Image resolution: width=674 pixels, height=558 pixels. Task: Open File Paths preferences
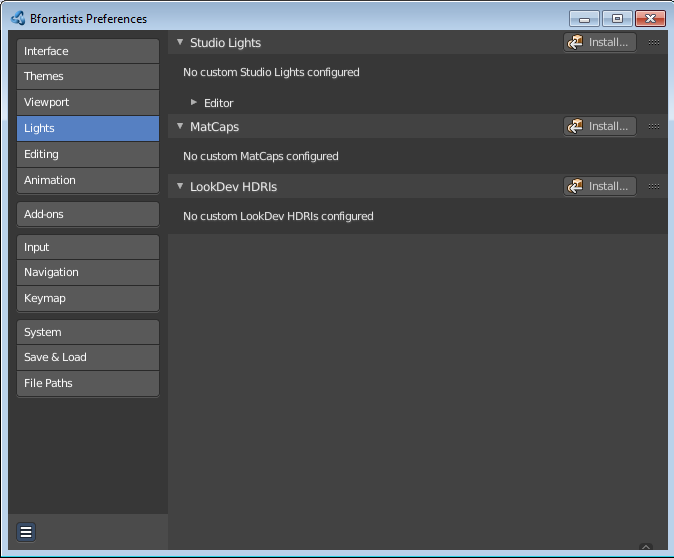point(88,383)
